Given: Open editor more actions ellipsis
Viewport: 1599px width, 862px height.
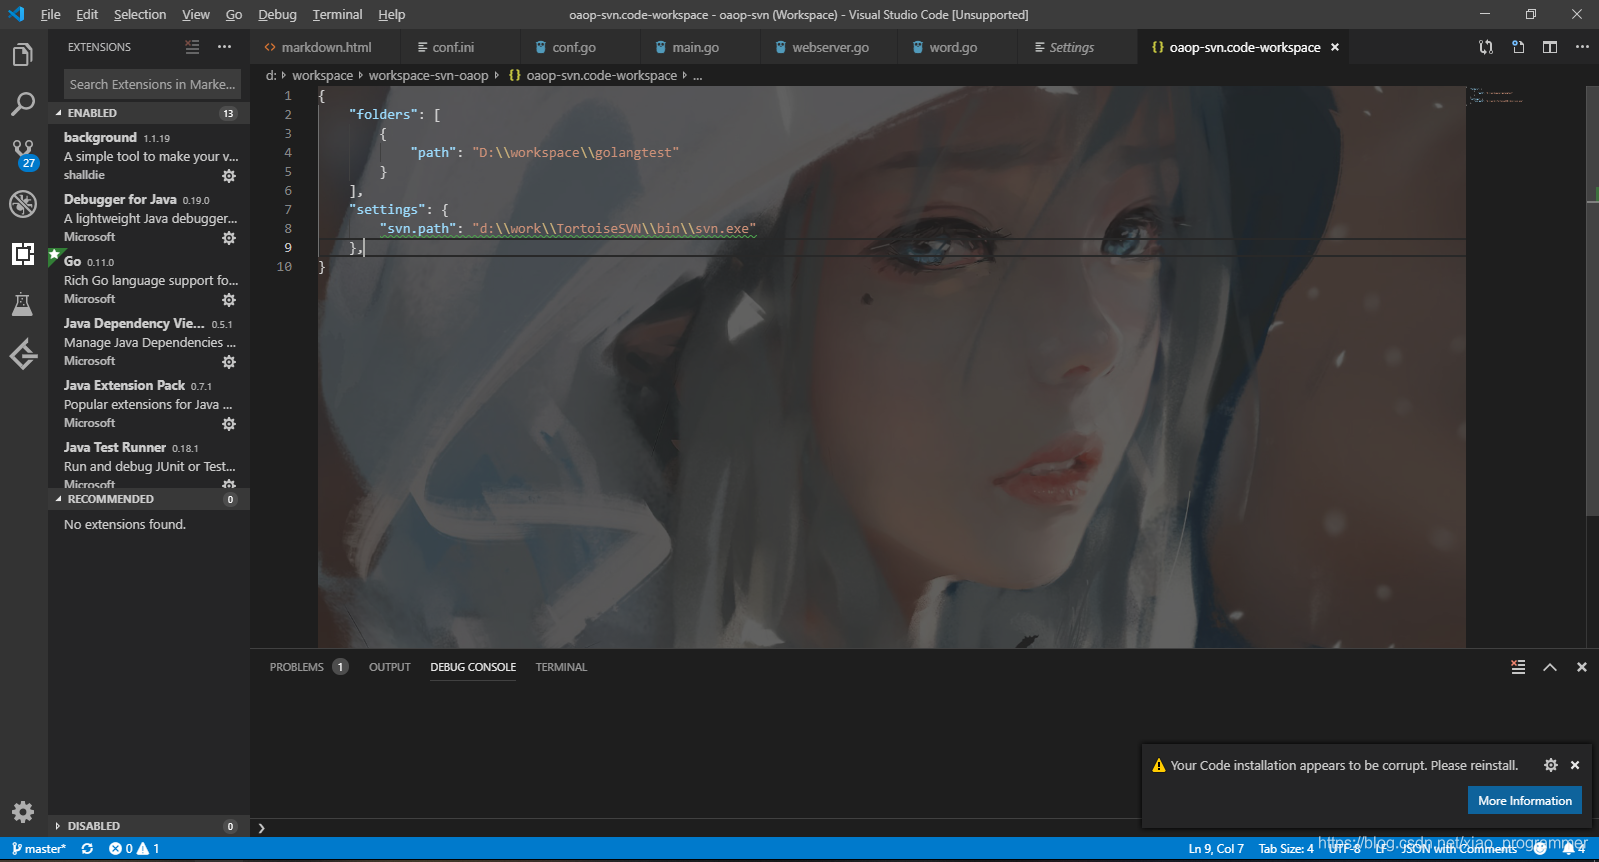Looking at the screenshot, I should point(1582,47).
